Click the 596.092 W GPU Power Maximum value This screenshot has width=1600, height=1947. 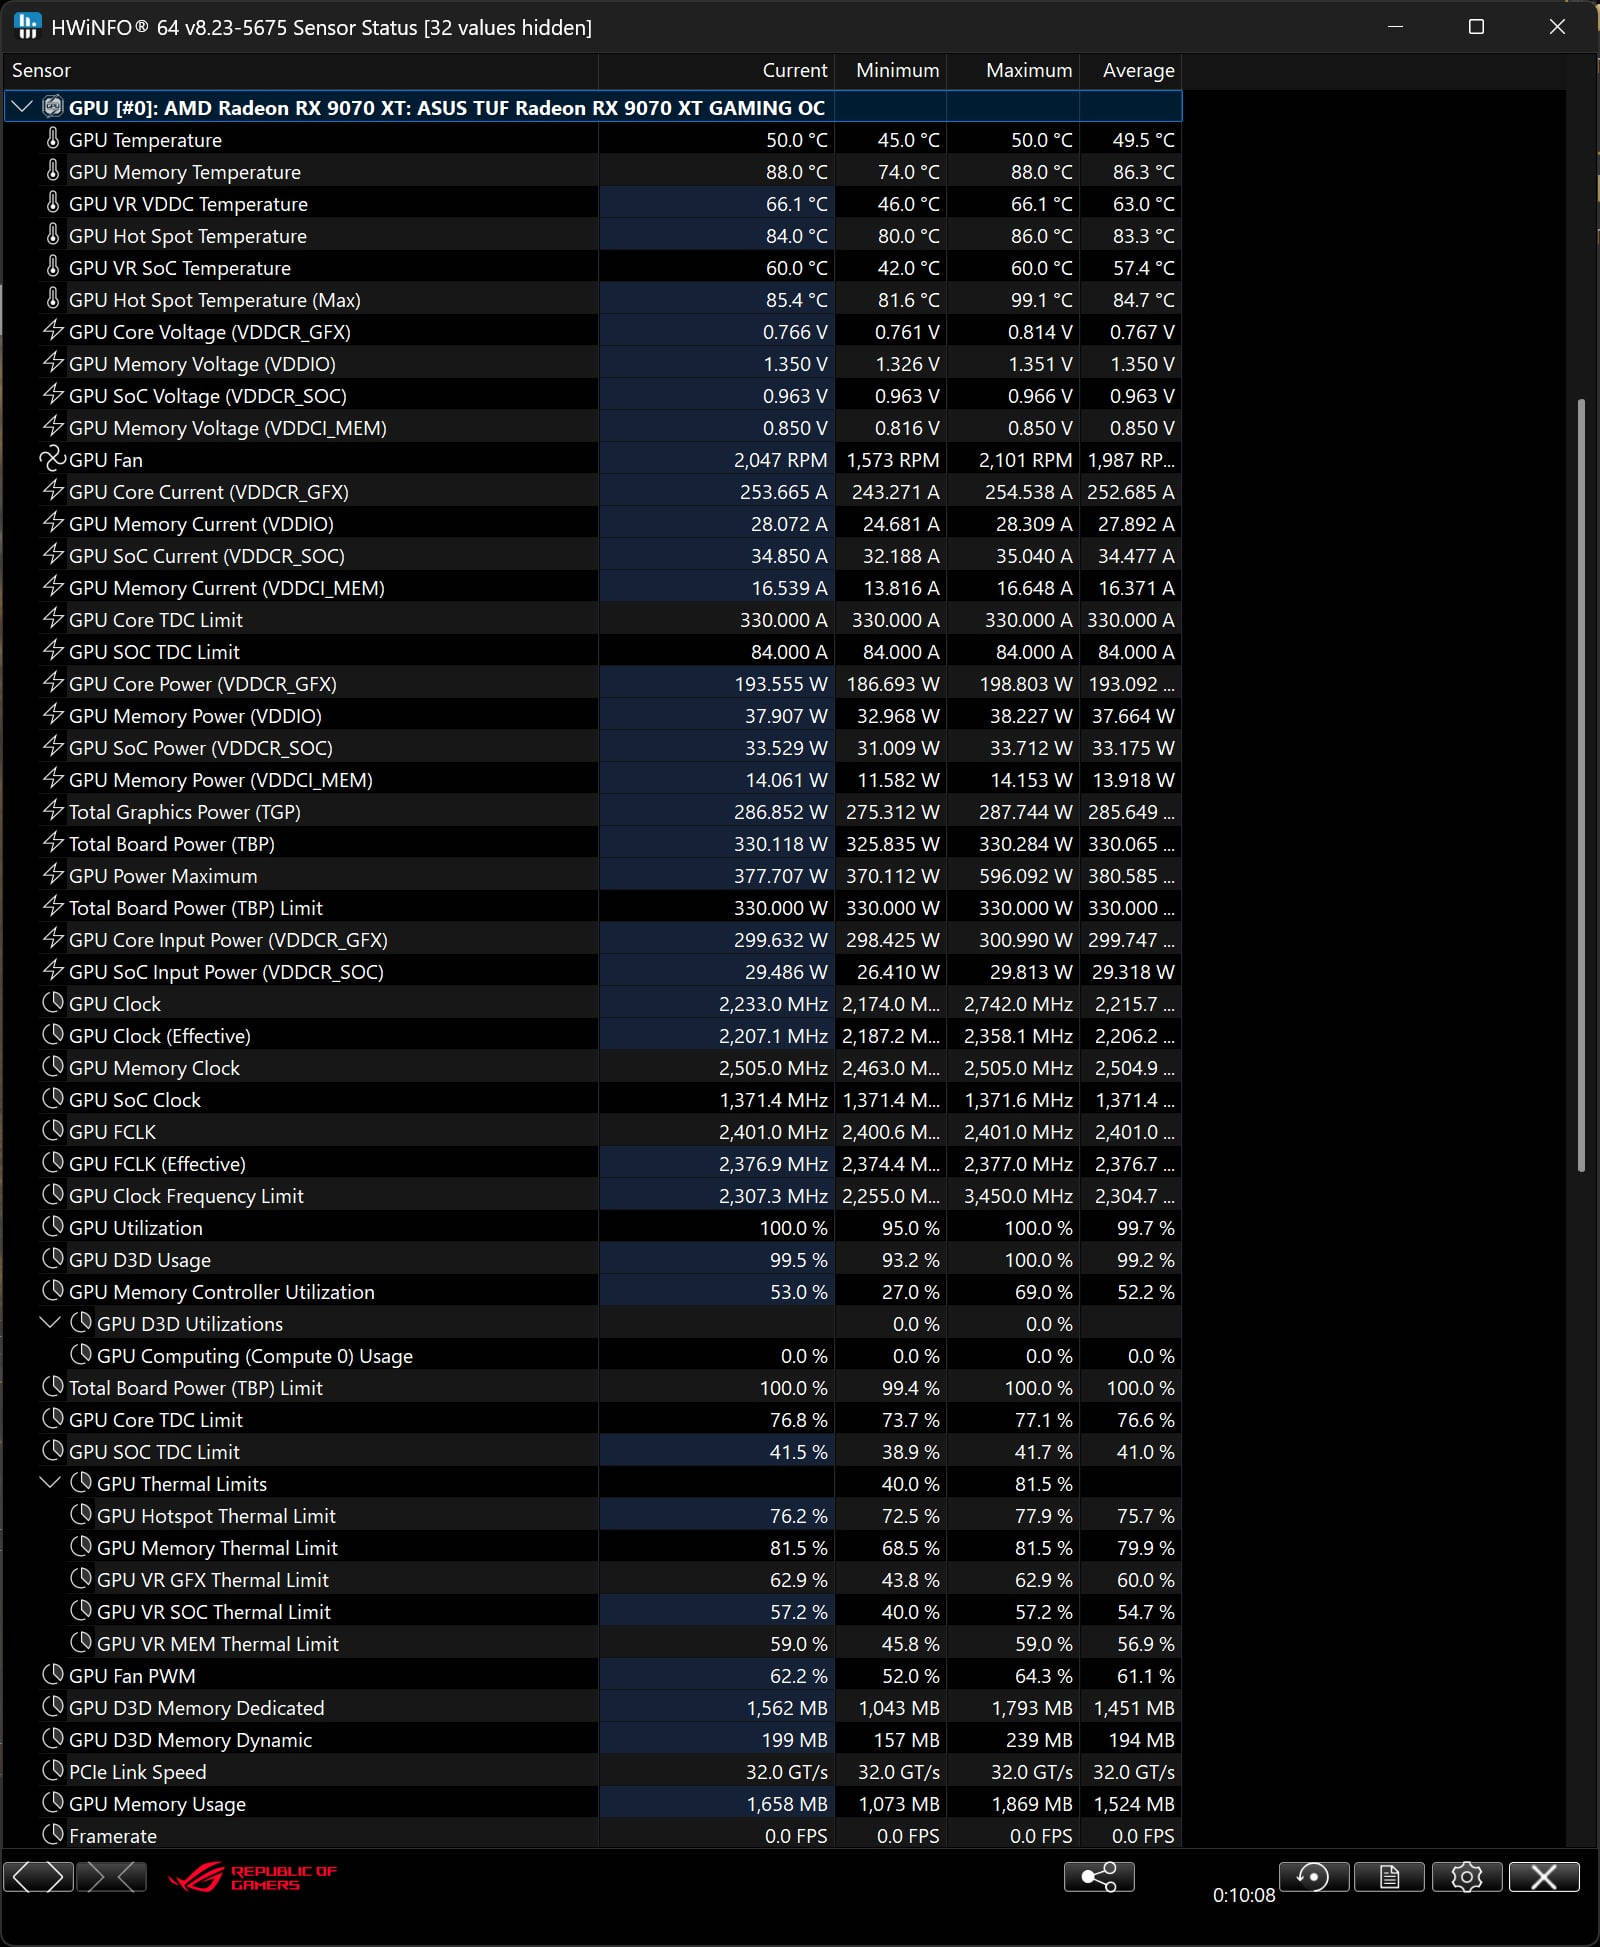1025,875
